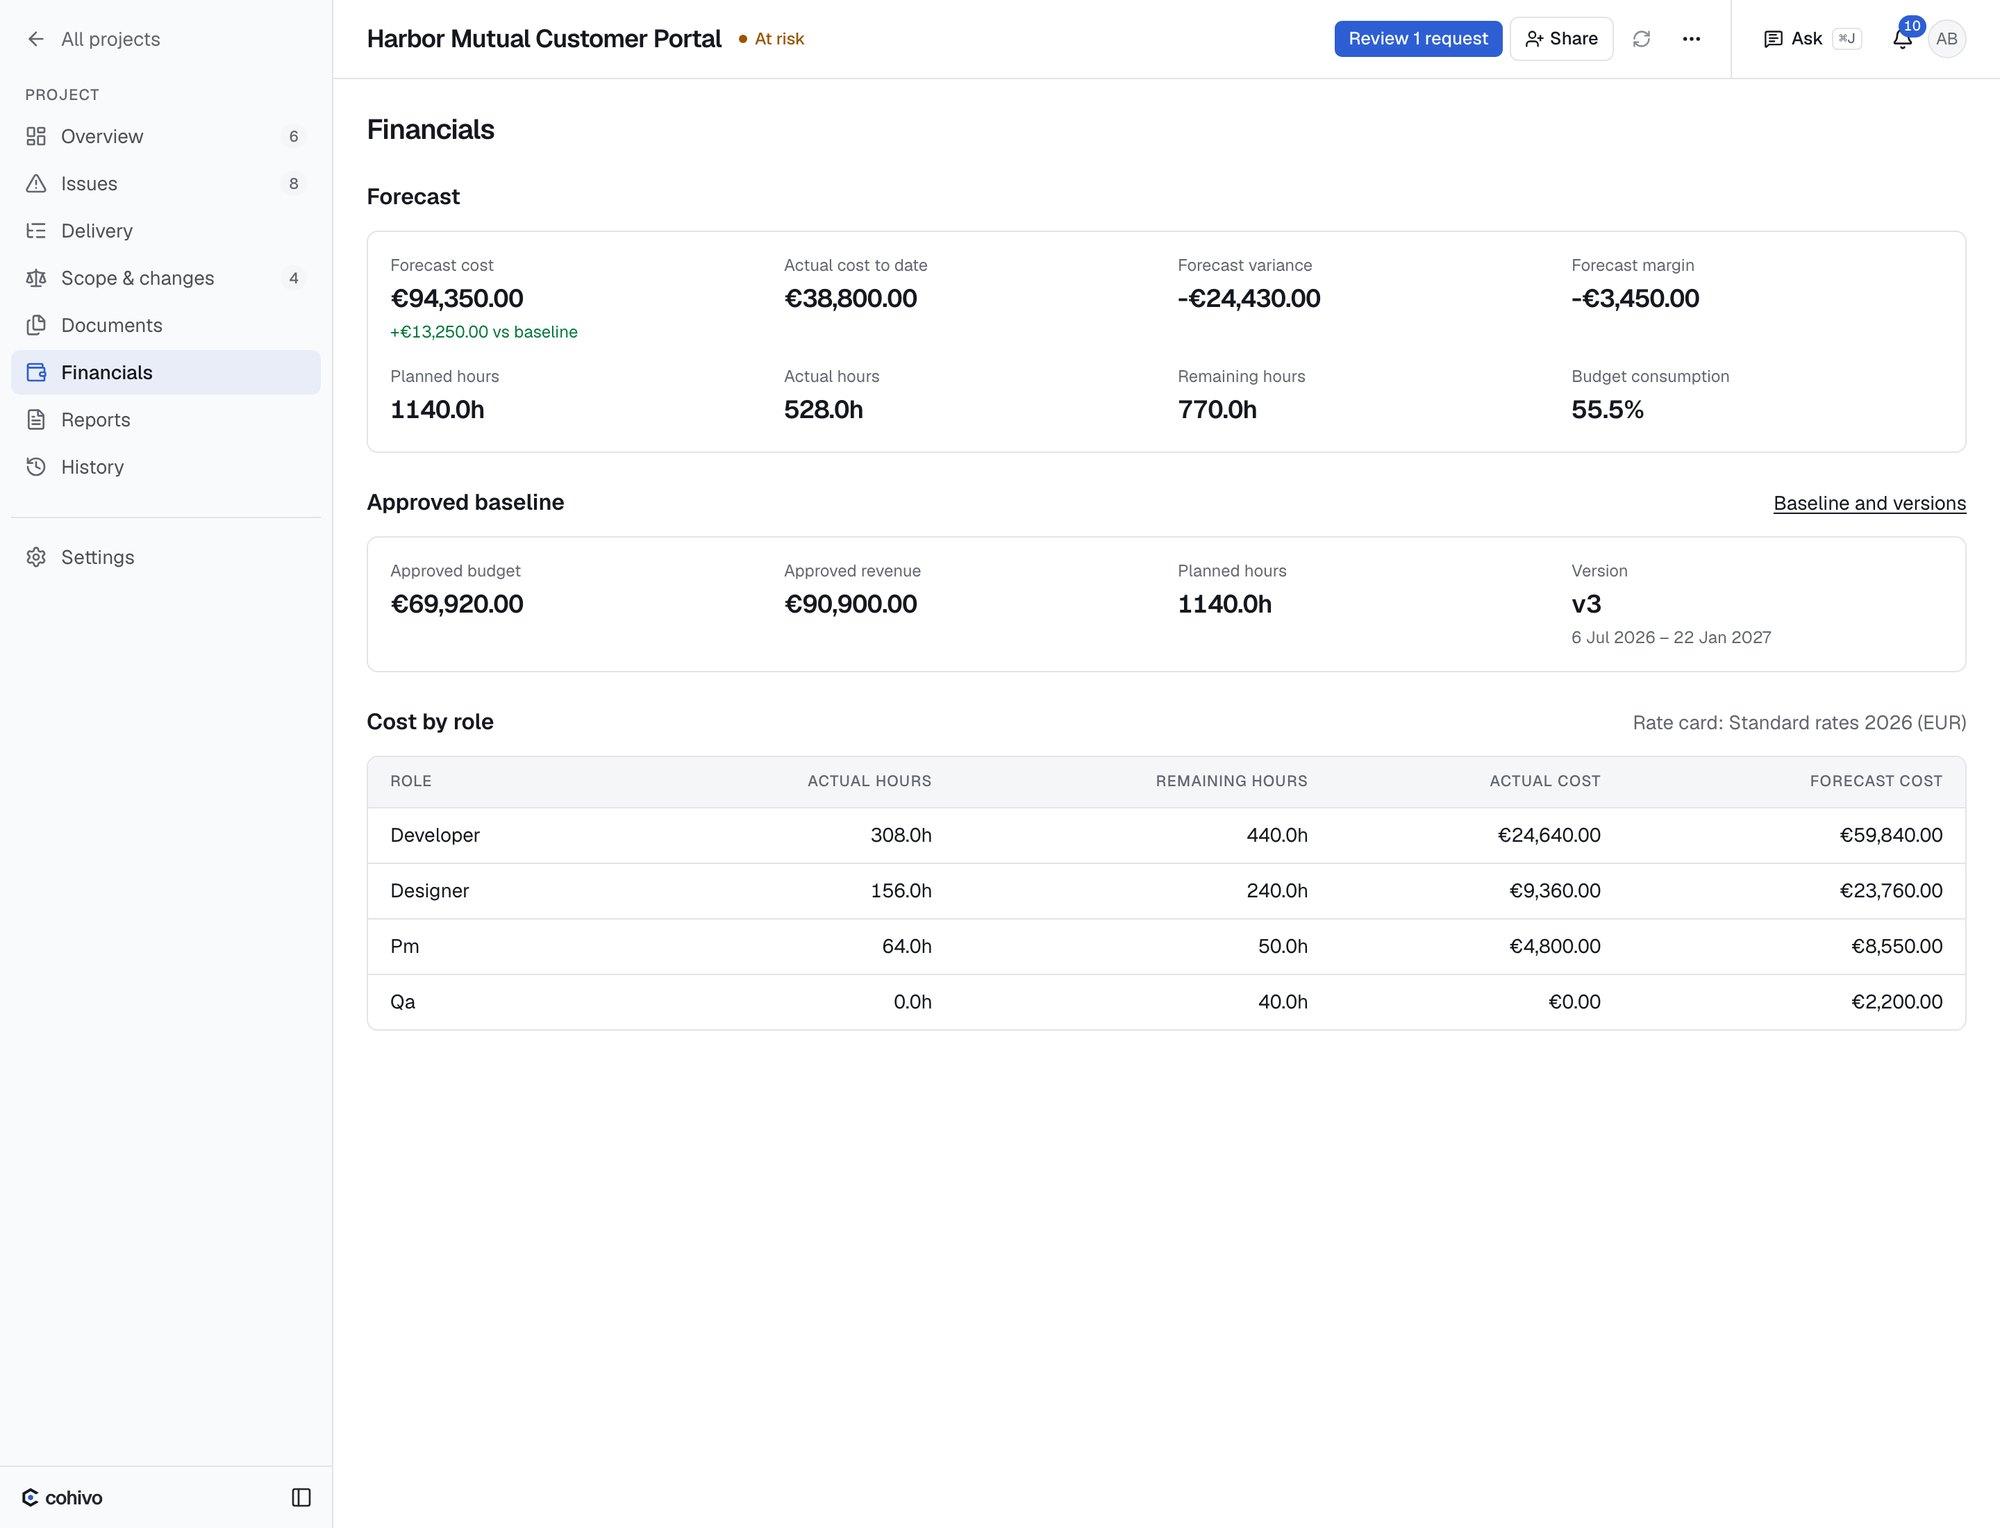Viewport: 2000px width, 1528px height.
Task: Return to All projects
Action: pos(94,39)
